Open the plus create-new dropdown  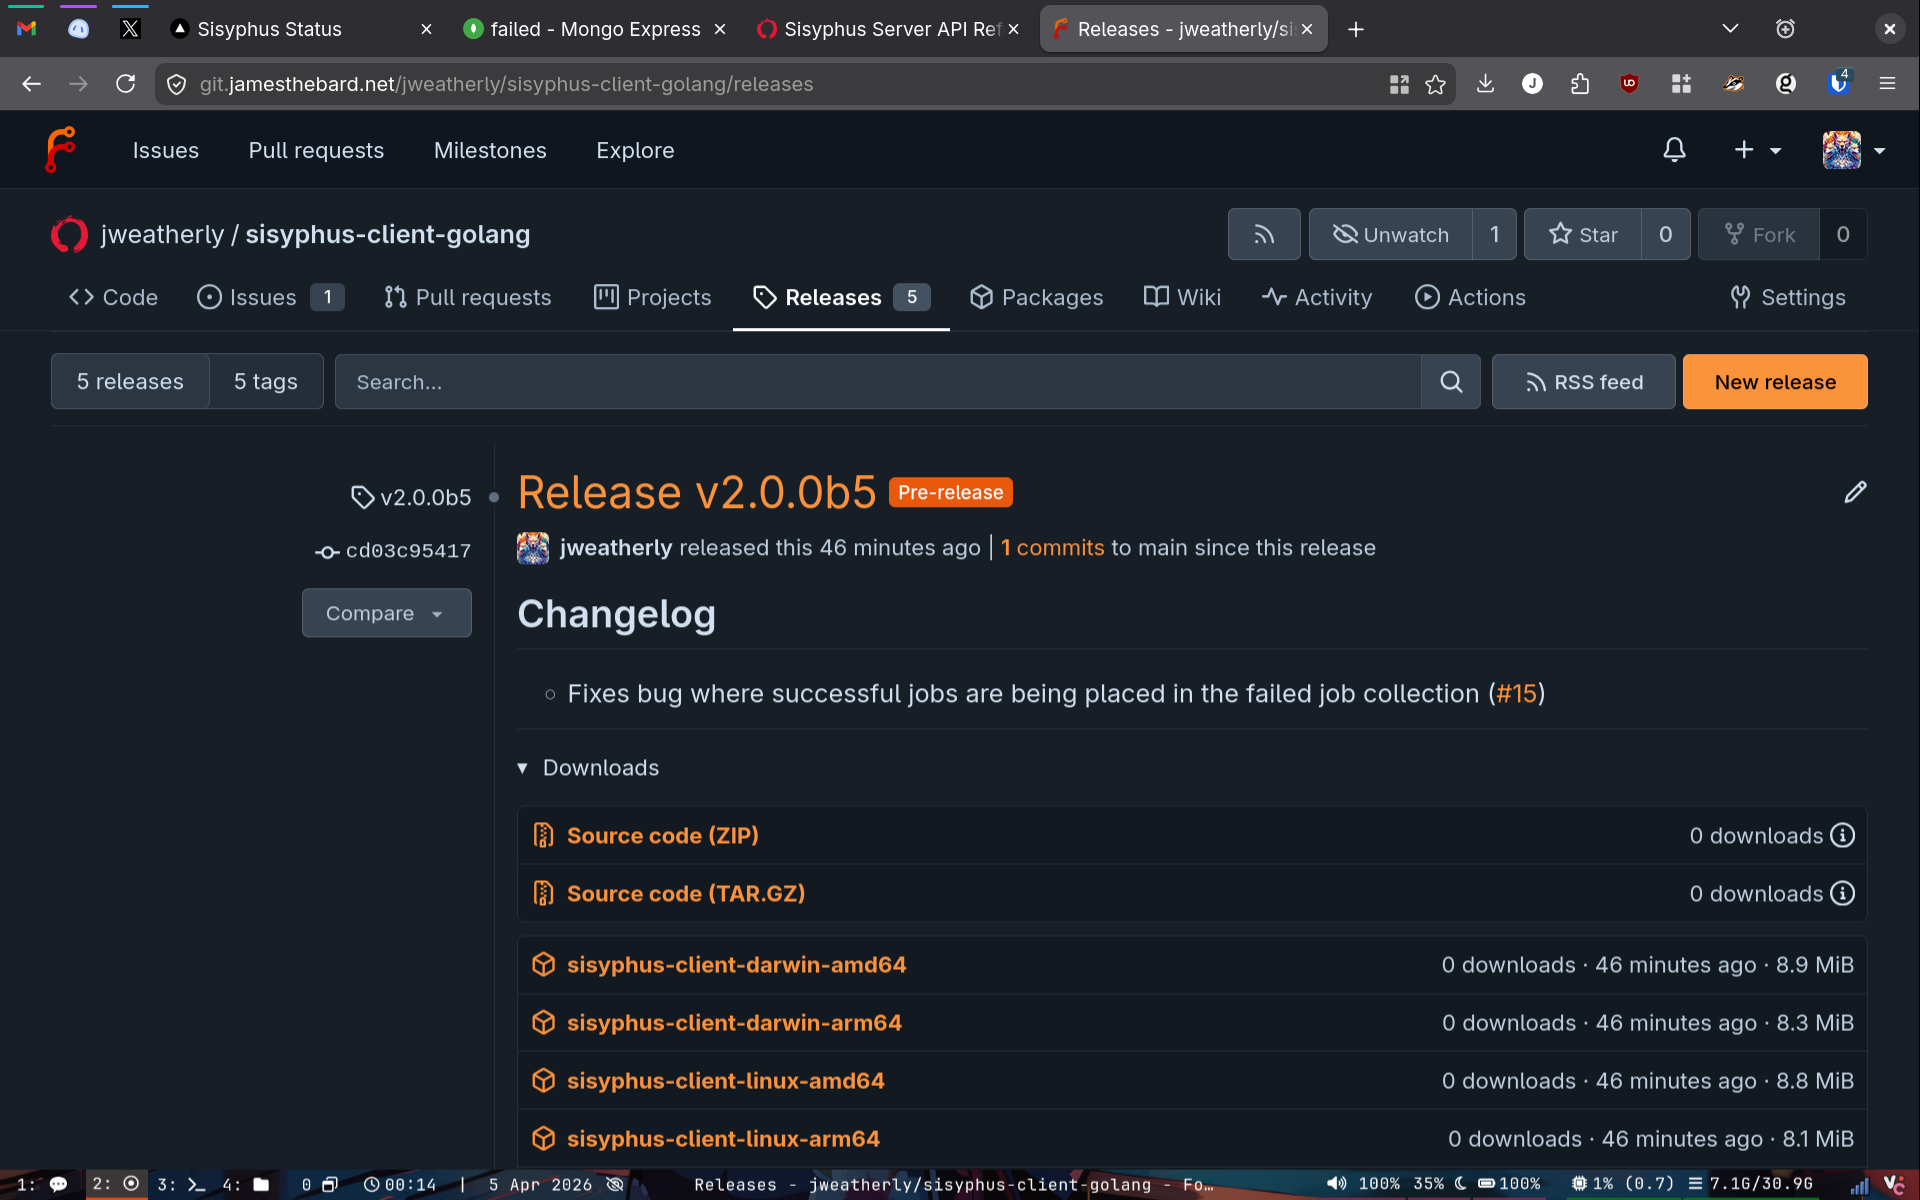pos(1756,150)
